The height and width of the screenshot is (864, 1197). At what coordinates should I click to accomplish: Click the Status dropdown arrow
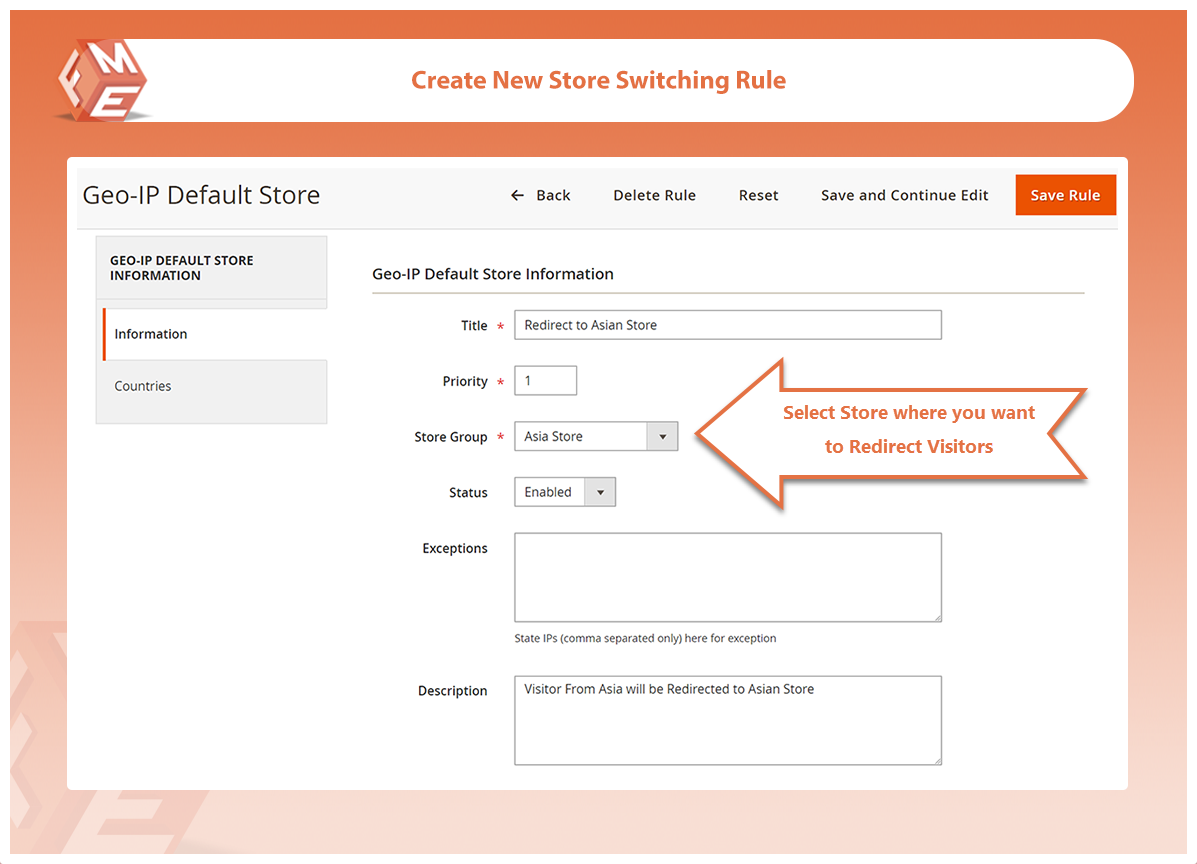point(600,493)
